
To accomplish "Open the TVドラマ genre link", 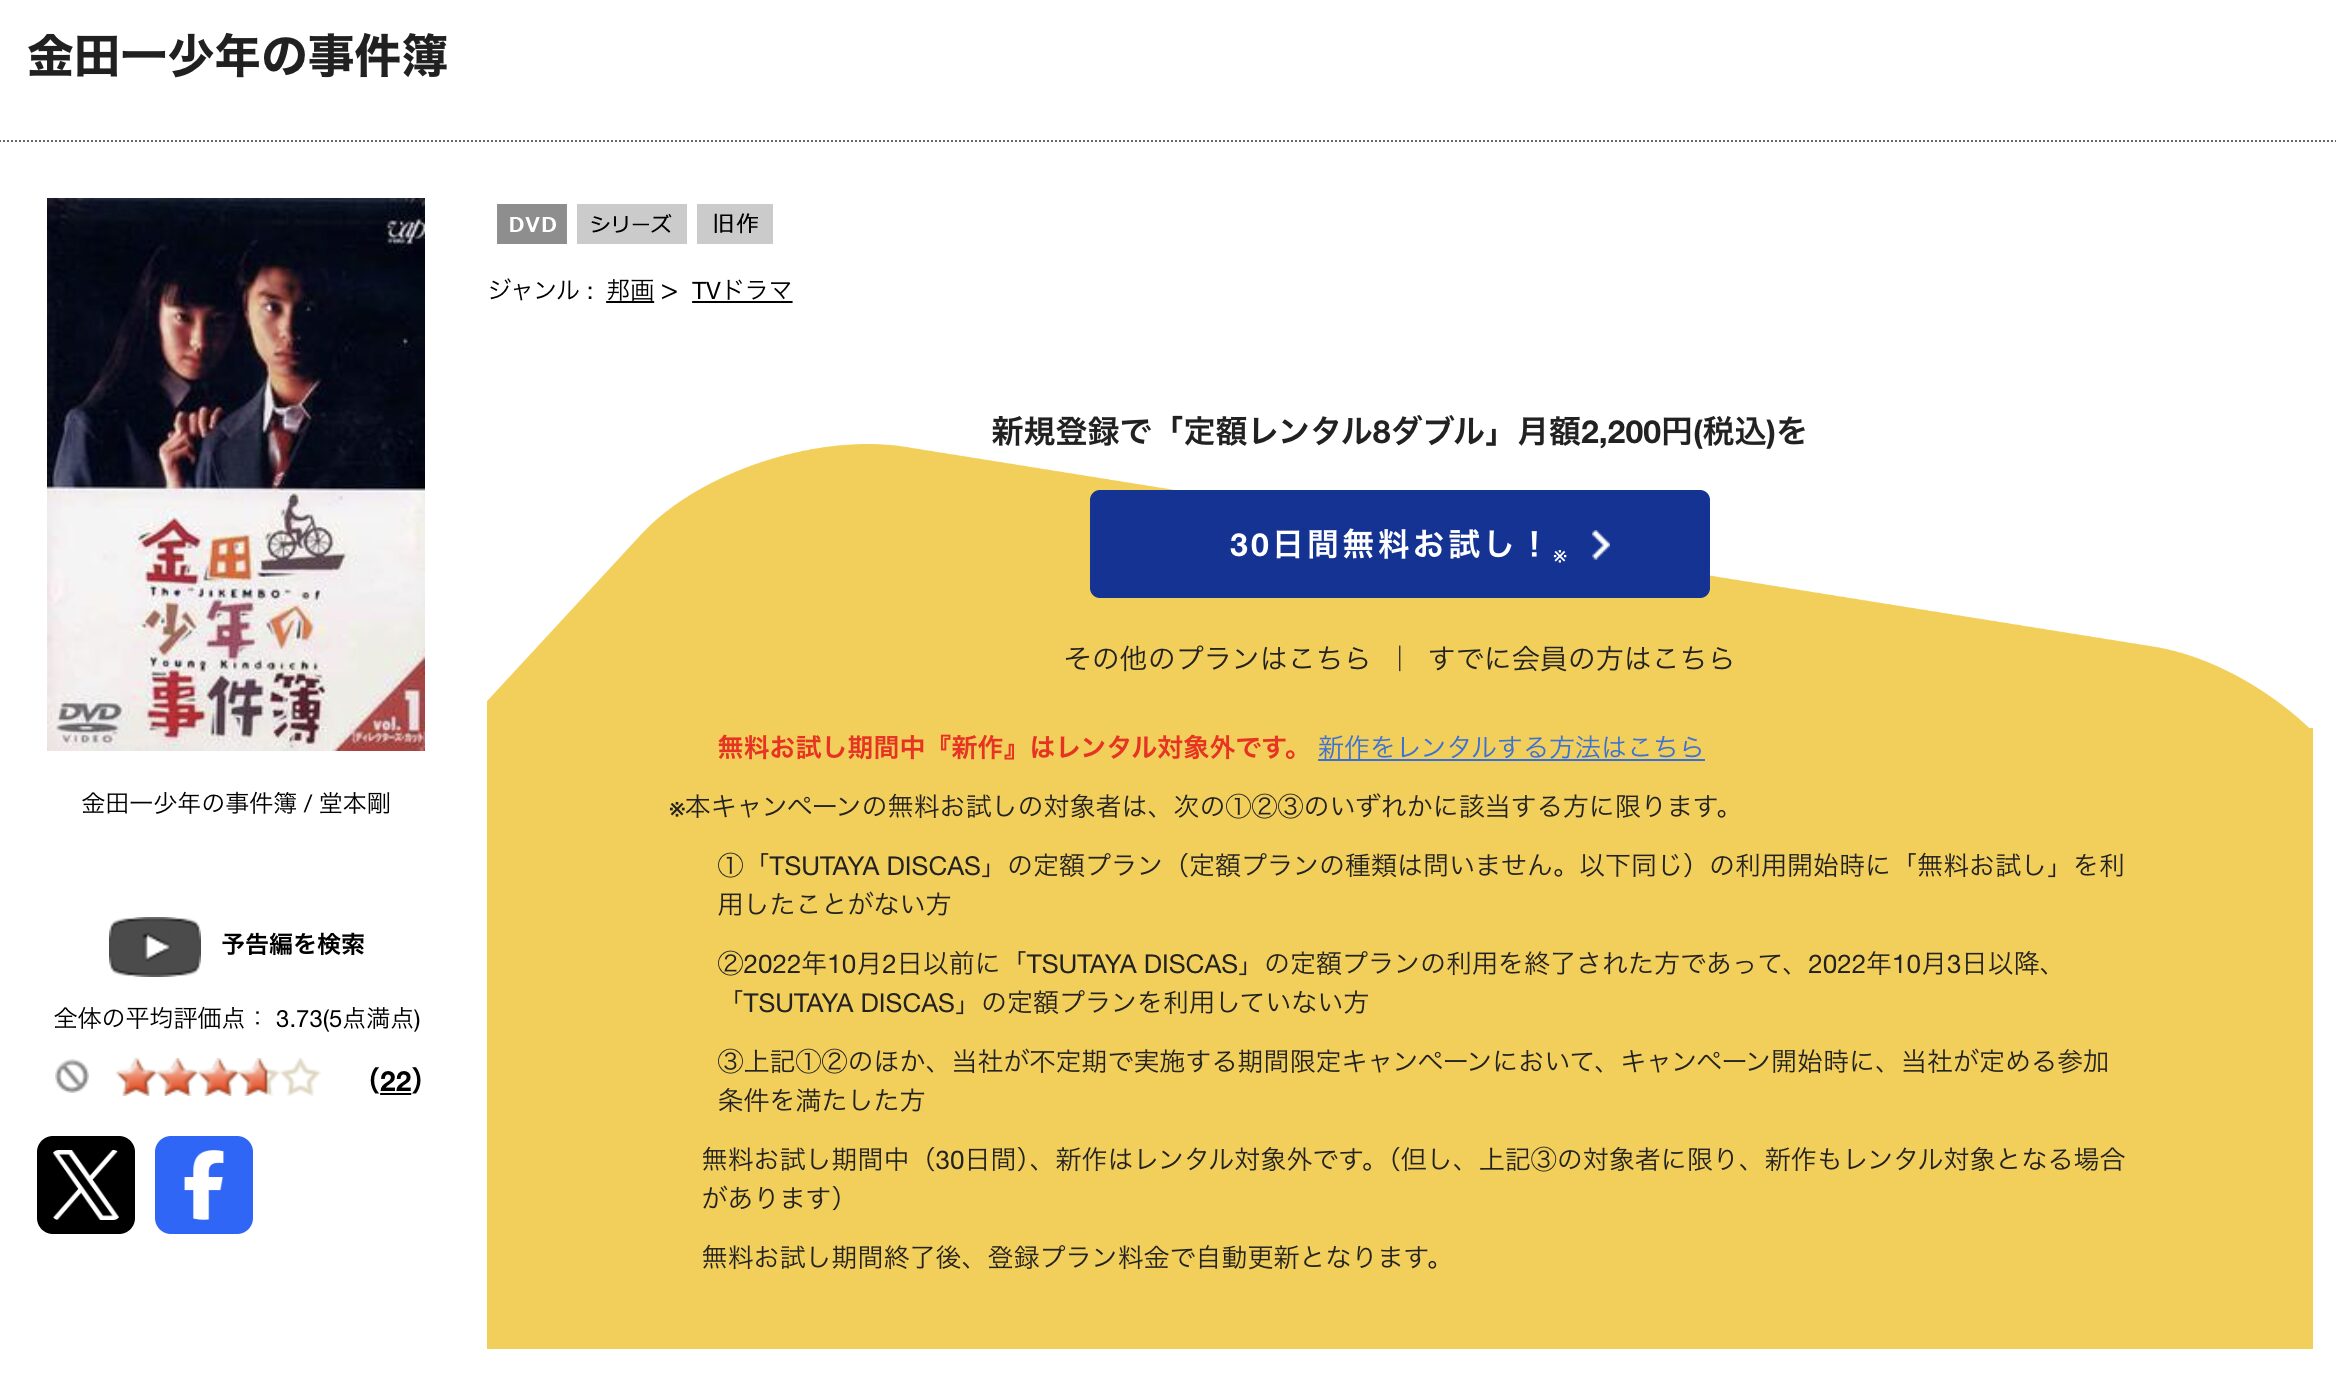I will coord(742,290).
